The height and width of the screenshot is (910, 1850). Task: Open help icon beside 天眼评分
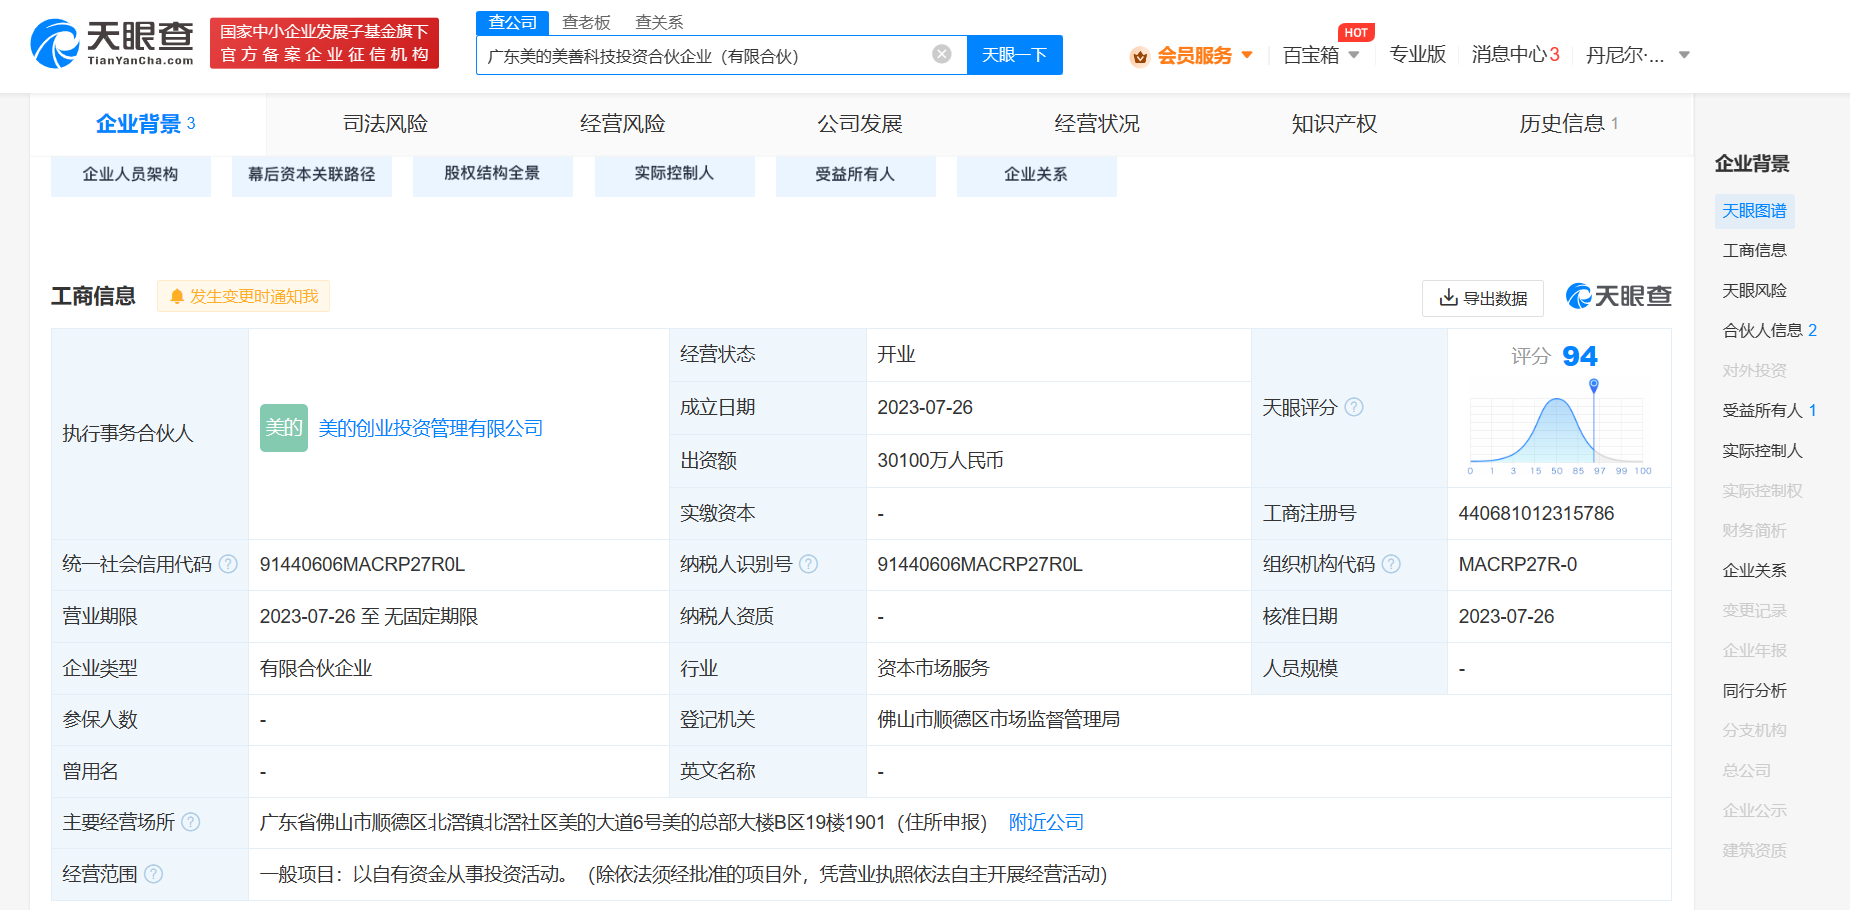pyautogui.click(x=1354, y=407)
